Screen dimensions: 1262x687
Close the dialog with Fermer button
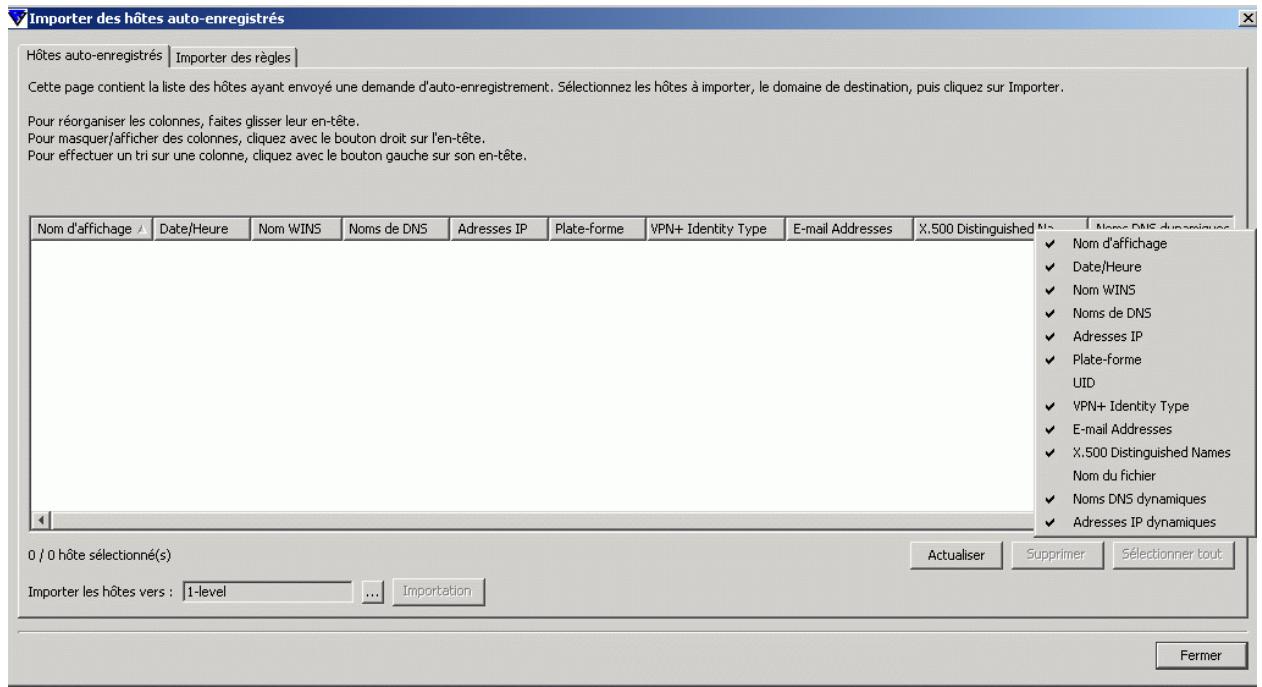pyautogui.click(x=1202, y=654)
